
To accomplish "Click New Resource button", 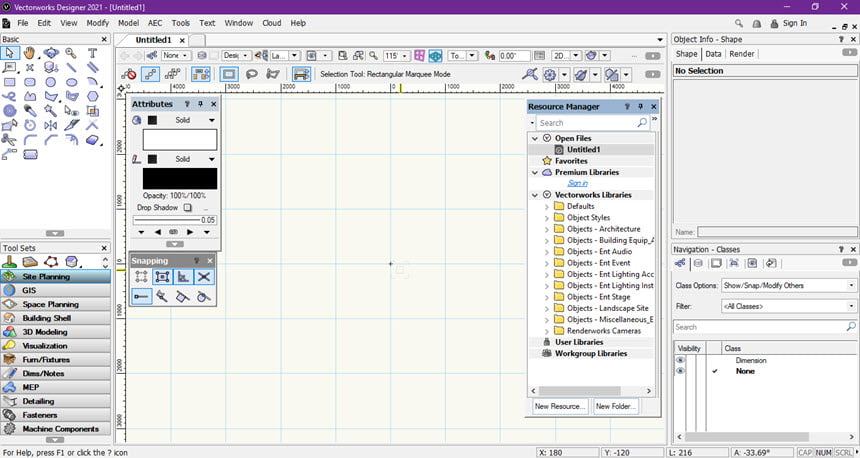I will click(559, 406).
